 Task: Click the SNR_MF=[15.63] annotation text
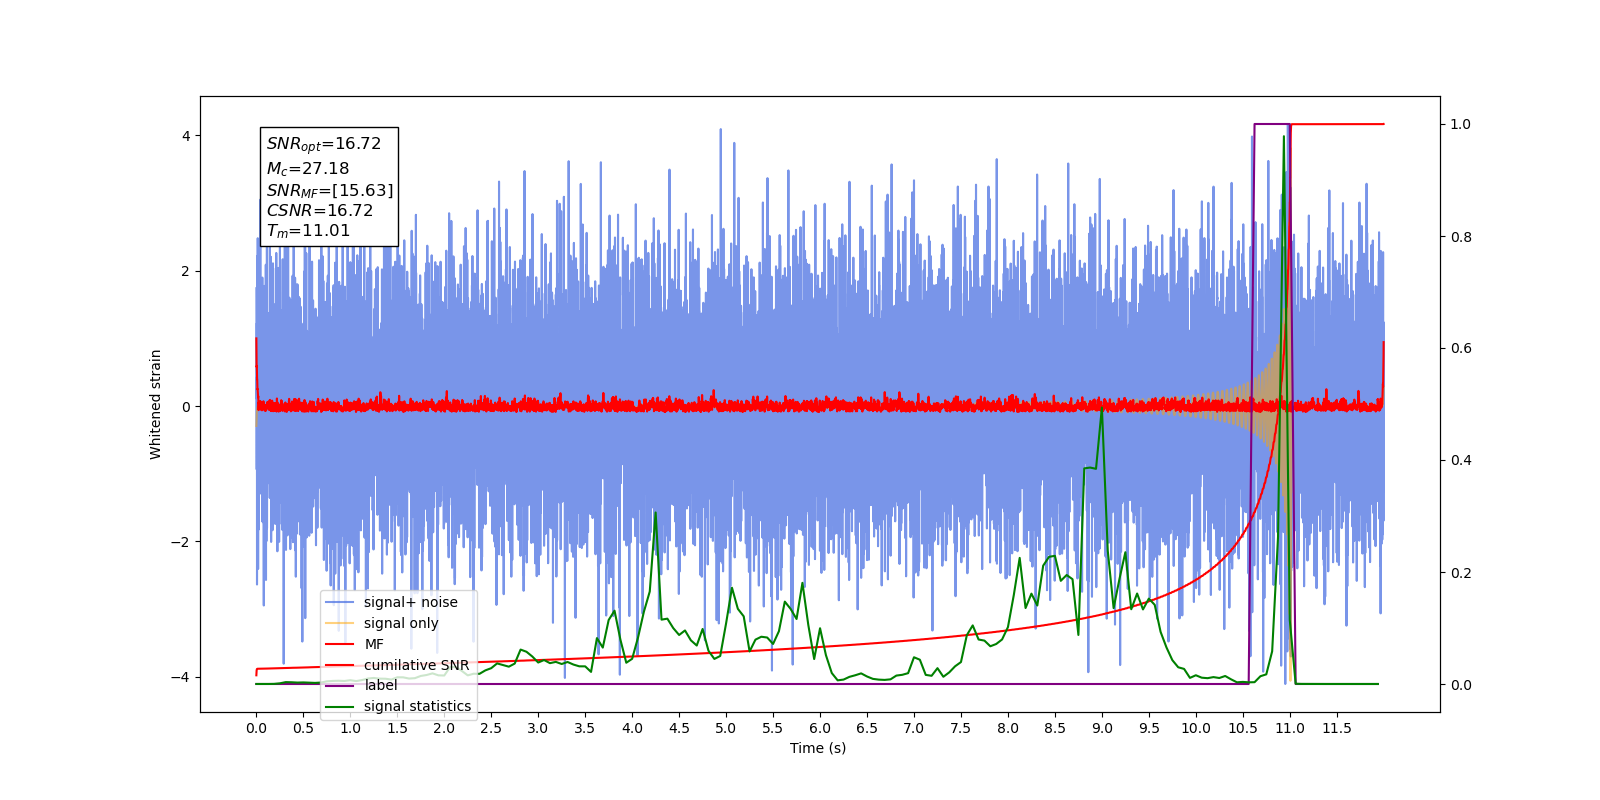tap(330, 190)
